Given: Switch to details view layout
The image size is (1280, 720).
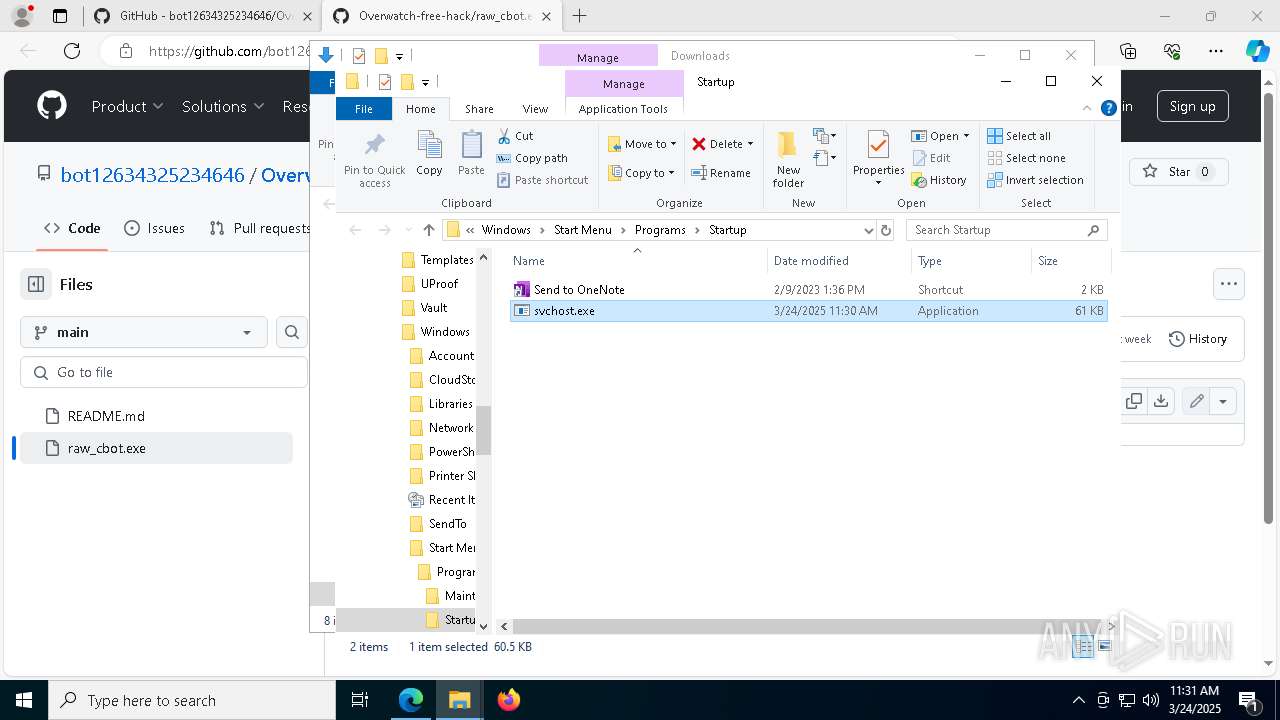Looking at the screenshot, I should pyautogui.click(x=1084, y=647).
